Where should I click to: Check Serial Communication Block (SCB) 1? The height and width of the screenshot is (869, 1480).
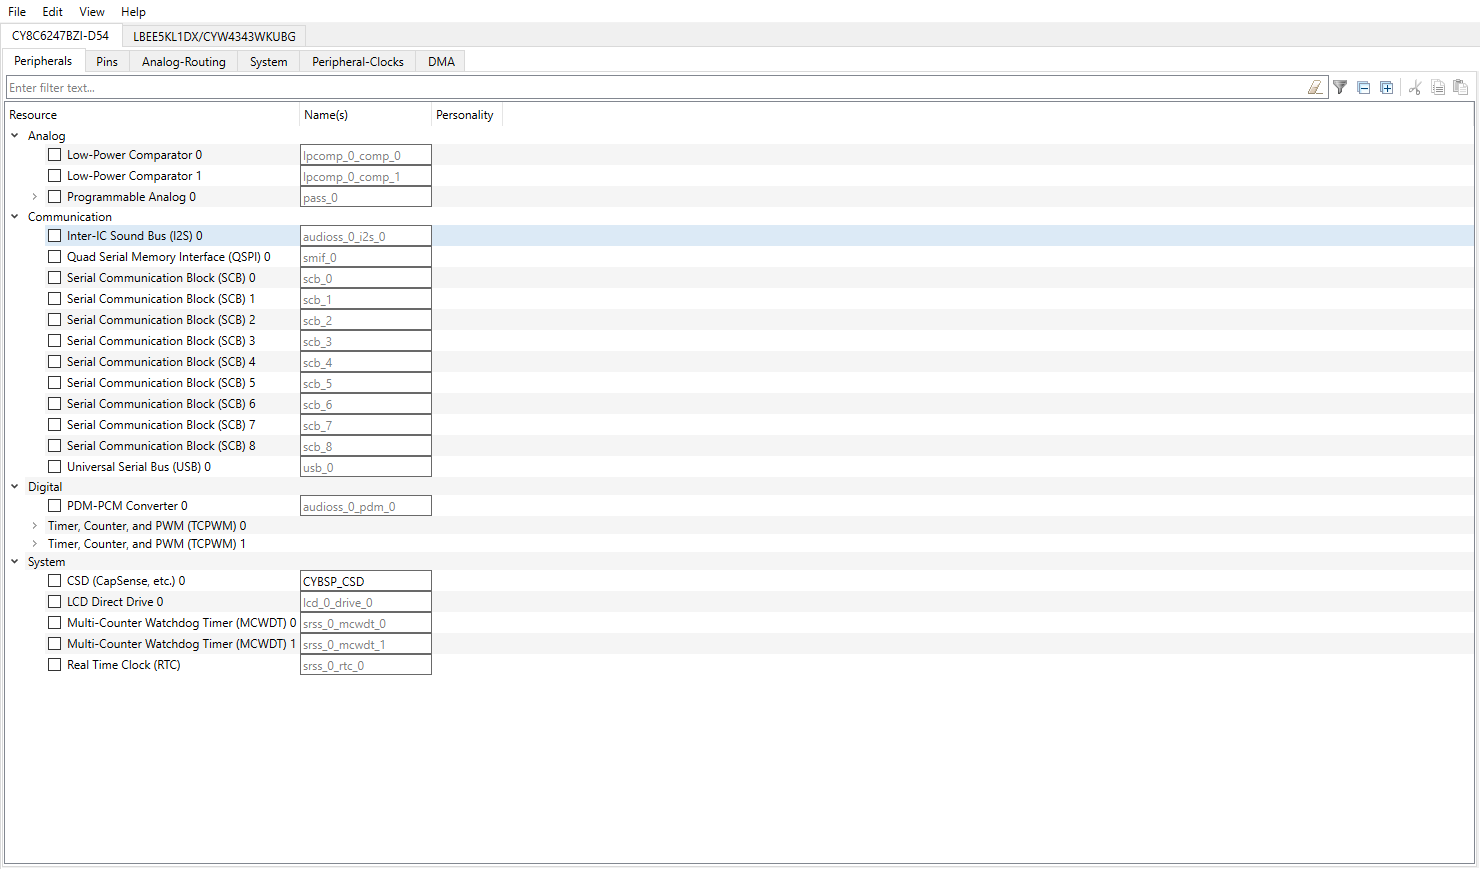point(55,299)
